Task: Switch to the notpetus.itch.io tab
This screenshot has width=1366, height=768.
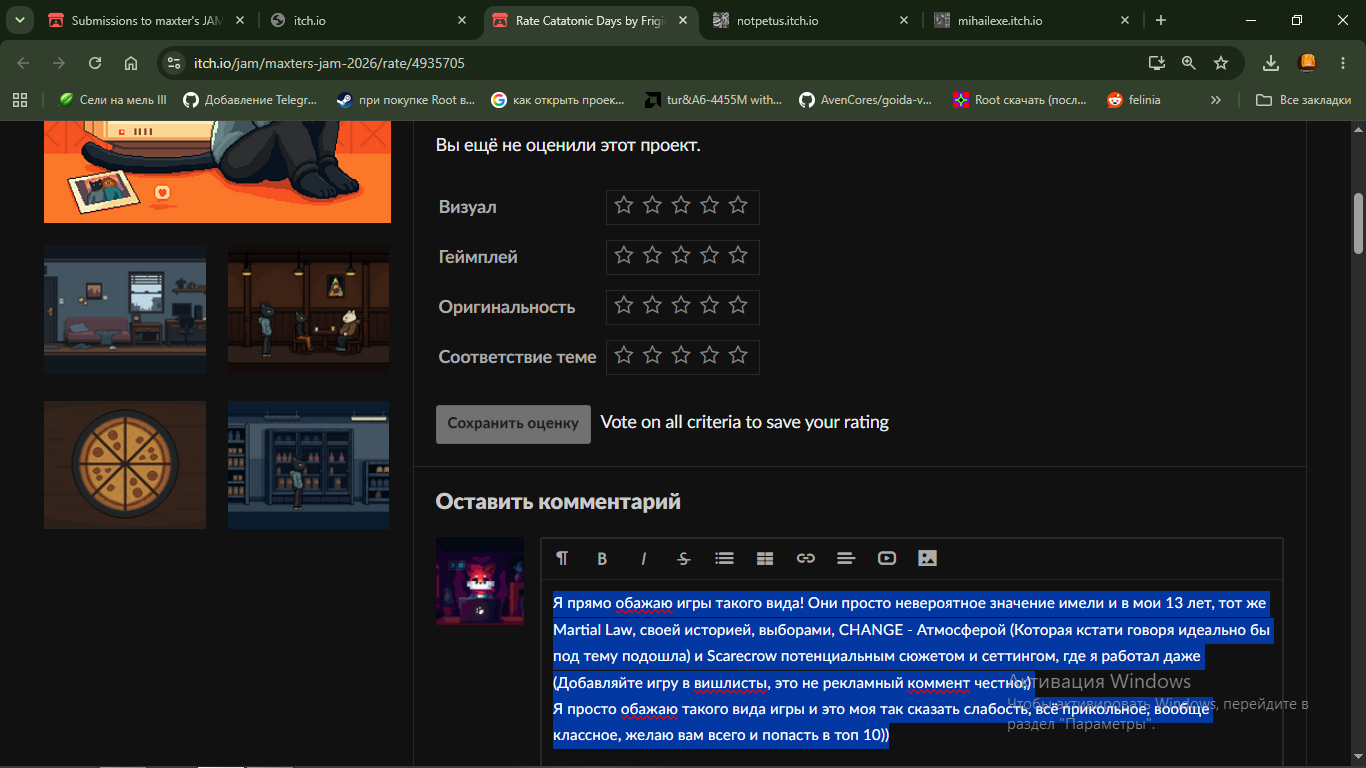Action: click(x=811, y=20)
